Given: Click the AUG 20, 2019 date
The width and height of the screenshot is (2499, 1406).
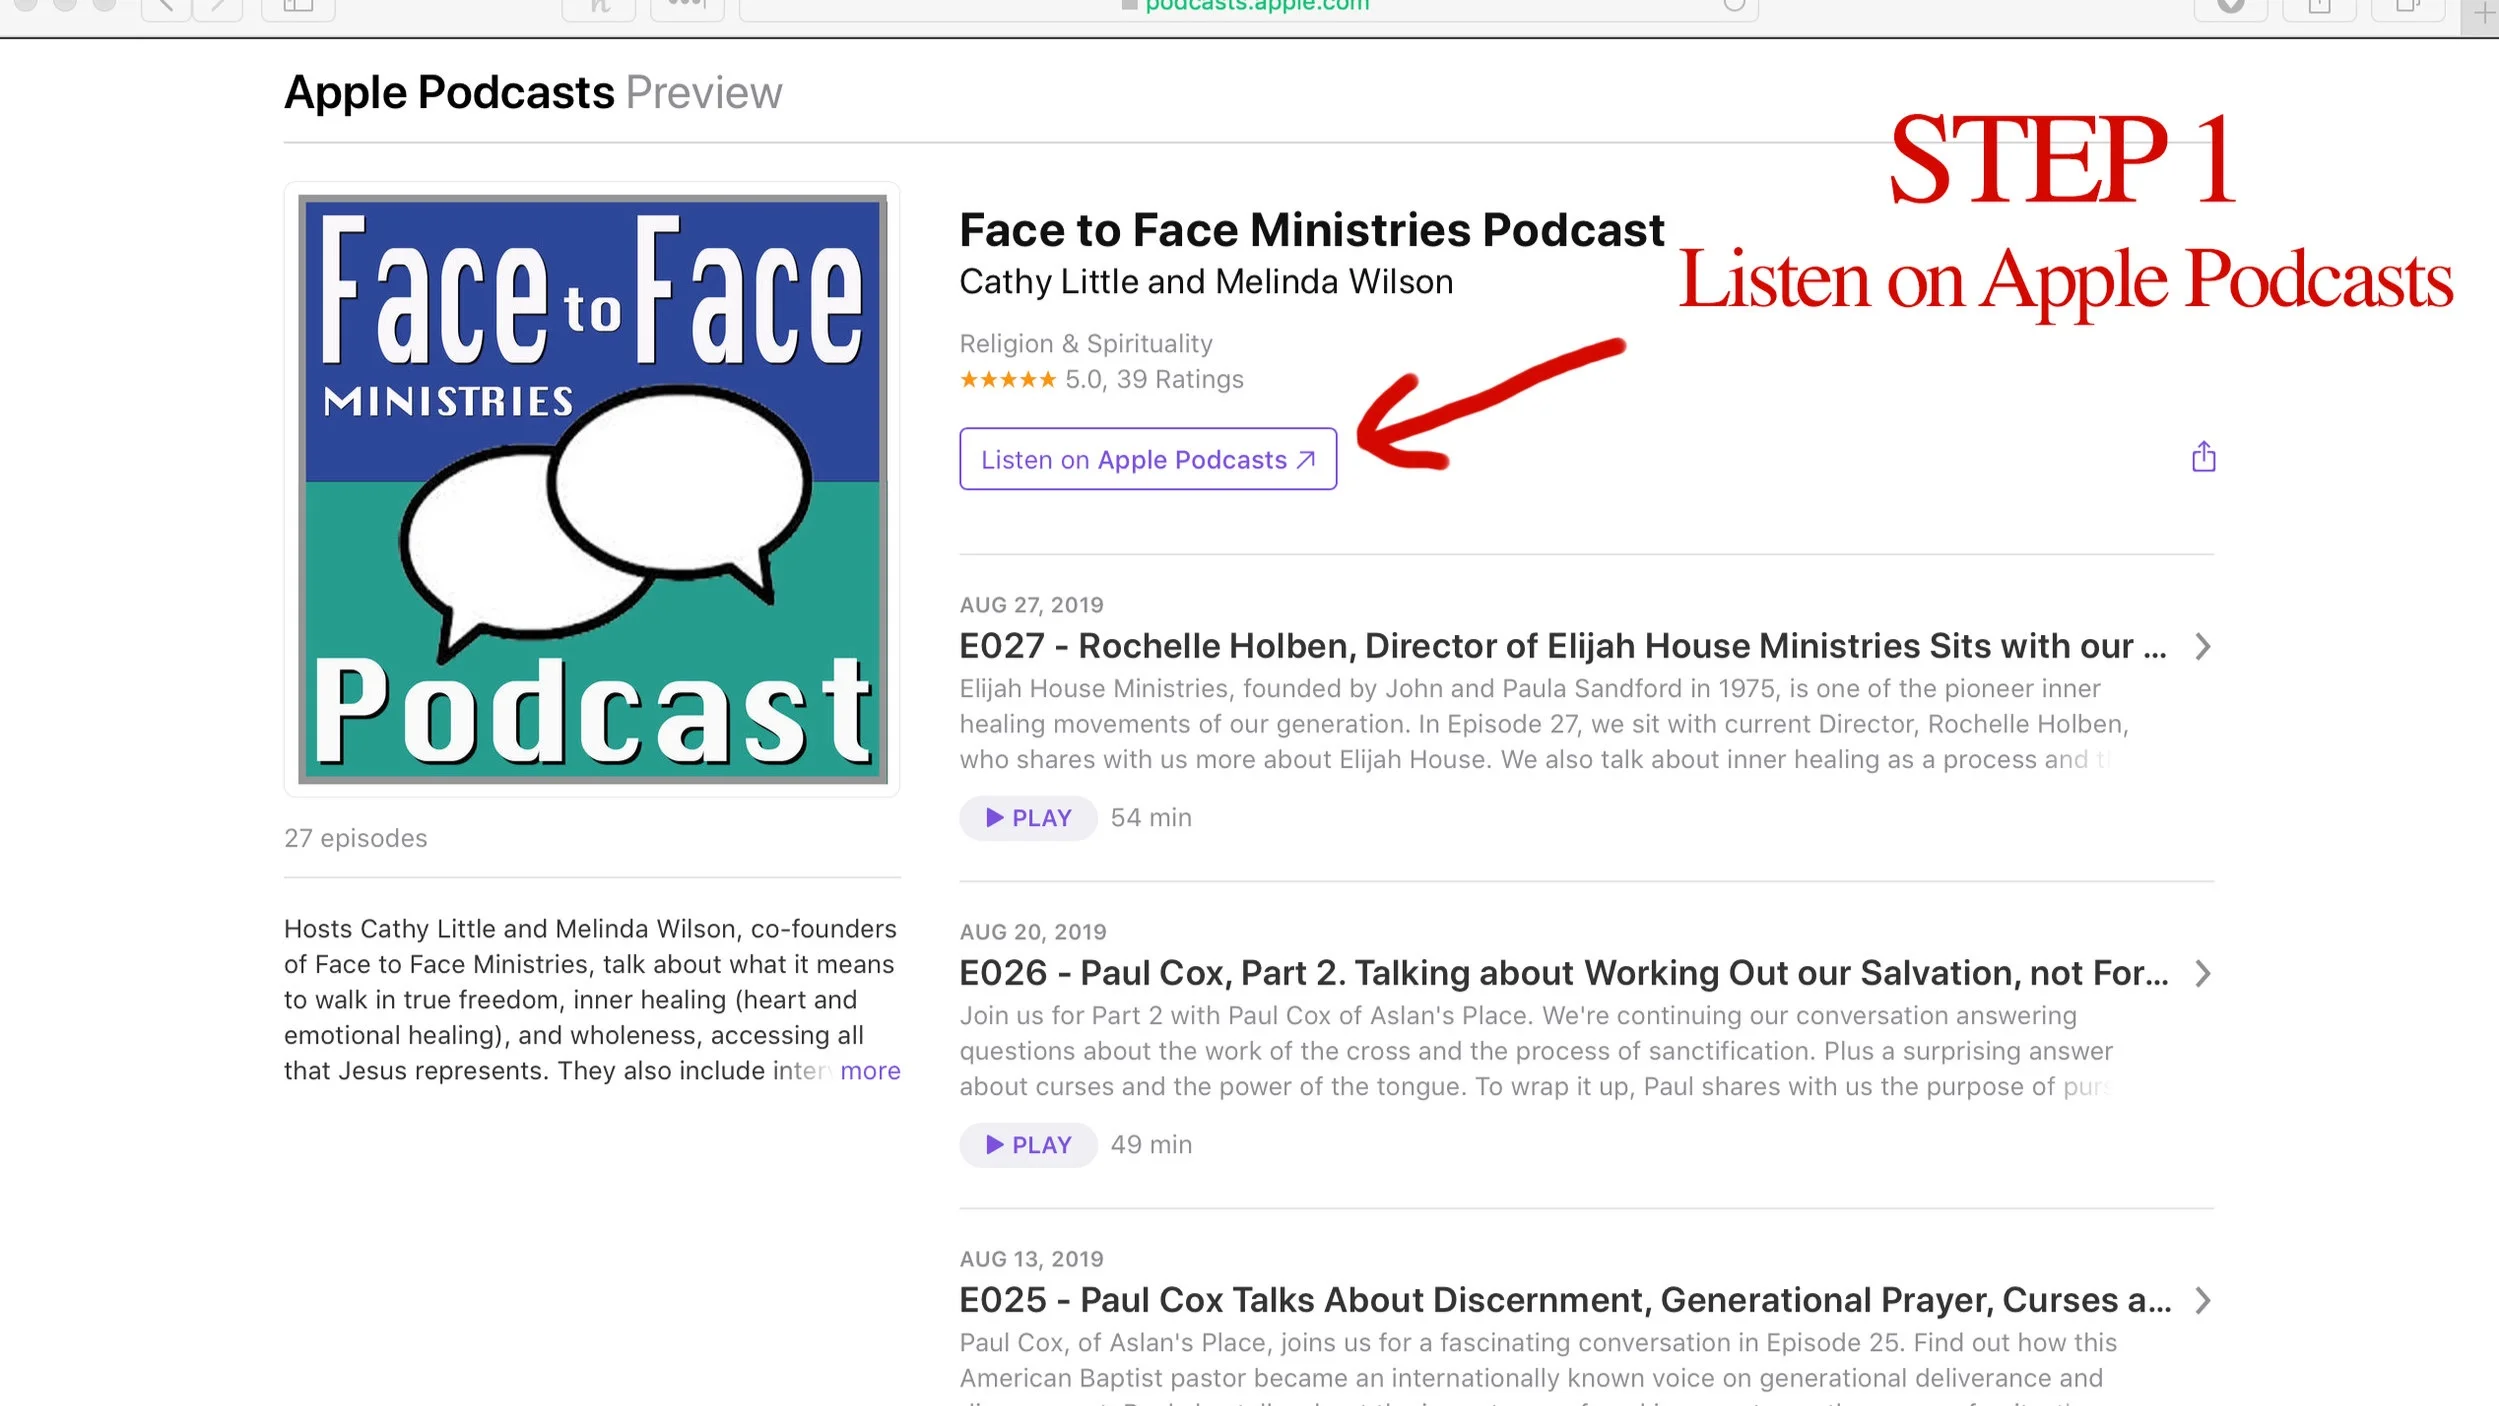Looking at the screenshot, I should click(1033, 932).
